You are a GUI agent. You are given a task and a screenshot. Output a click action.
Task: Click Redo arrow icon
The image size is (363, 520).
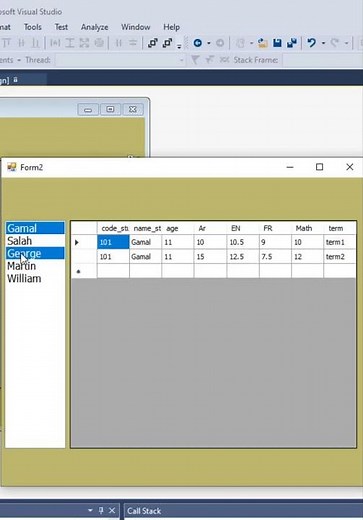(334, 43)
